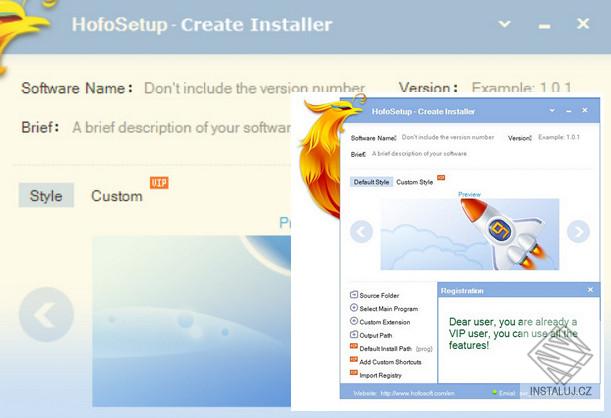Click the blue preview image in large window
The width and height of the screenshot is (611, 418).
coord(191,321)
